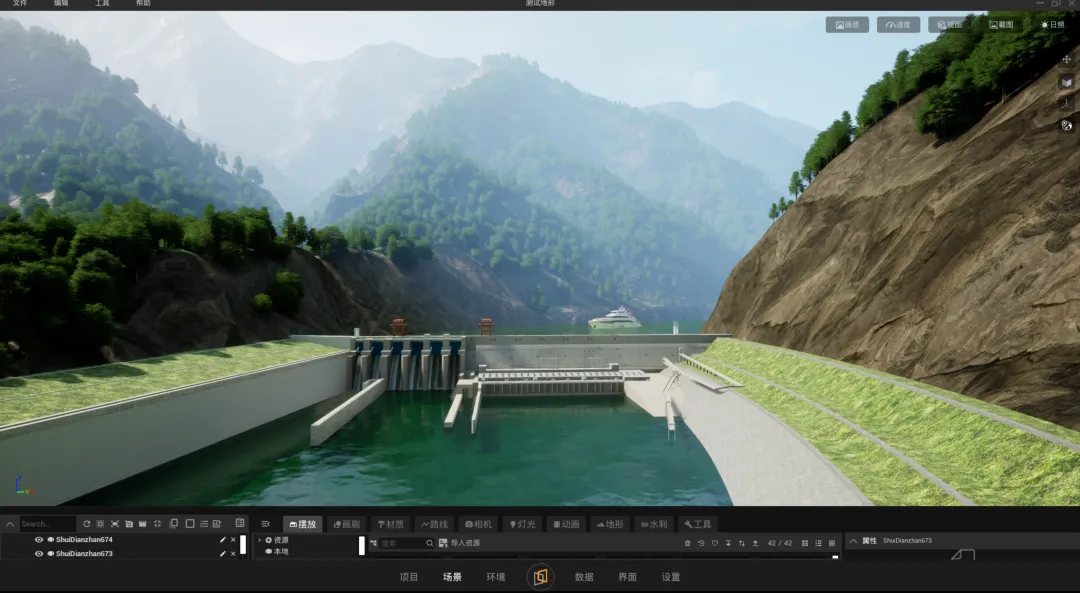Toggle visibility eye of ShuiDianzhan674
The height and width of the screenshot is (593, 1080).
[x=39, y=540]
